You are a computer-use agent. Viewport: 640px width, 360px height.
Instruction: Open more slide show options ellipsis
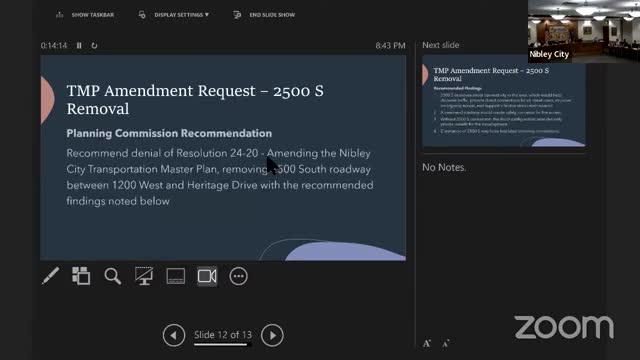(238, 276)
